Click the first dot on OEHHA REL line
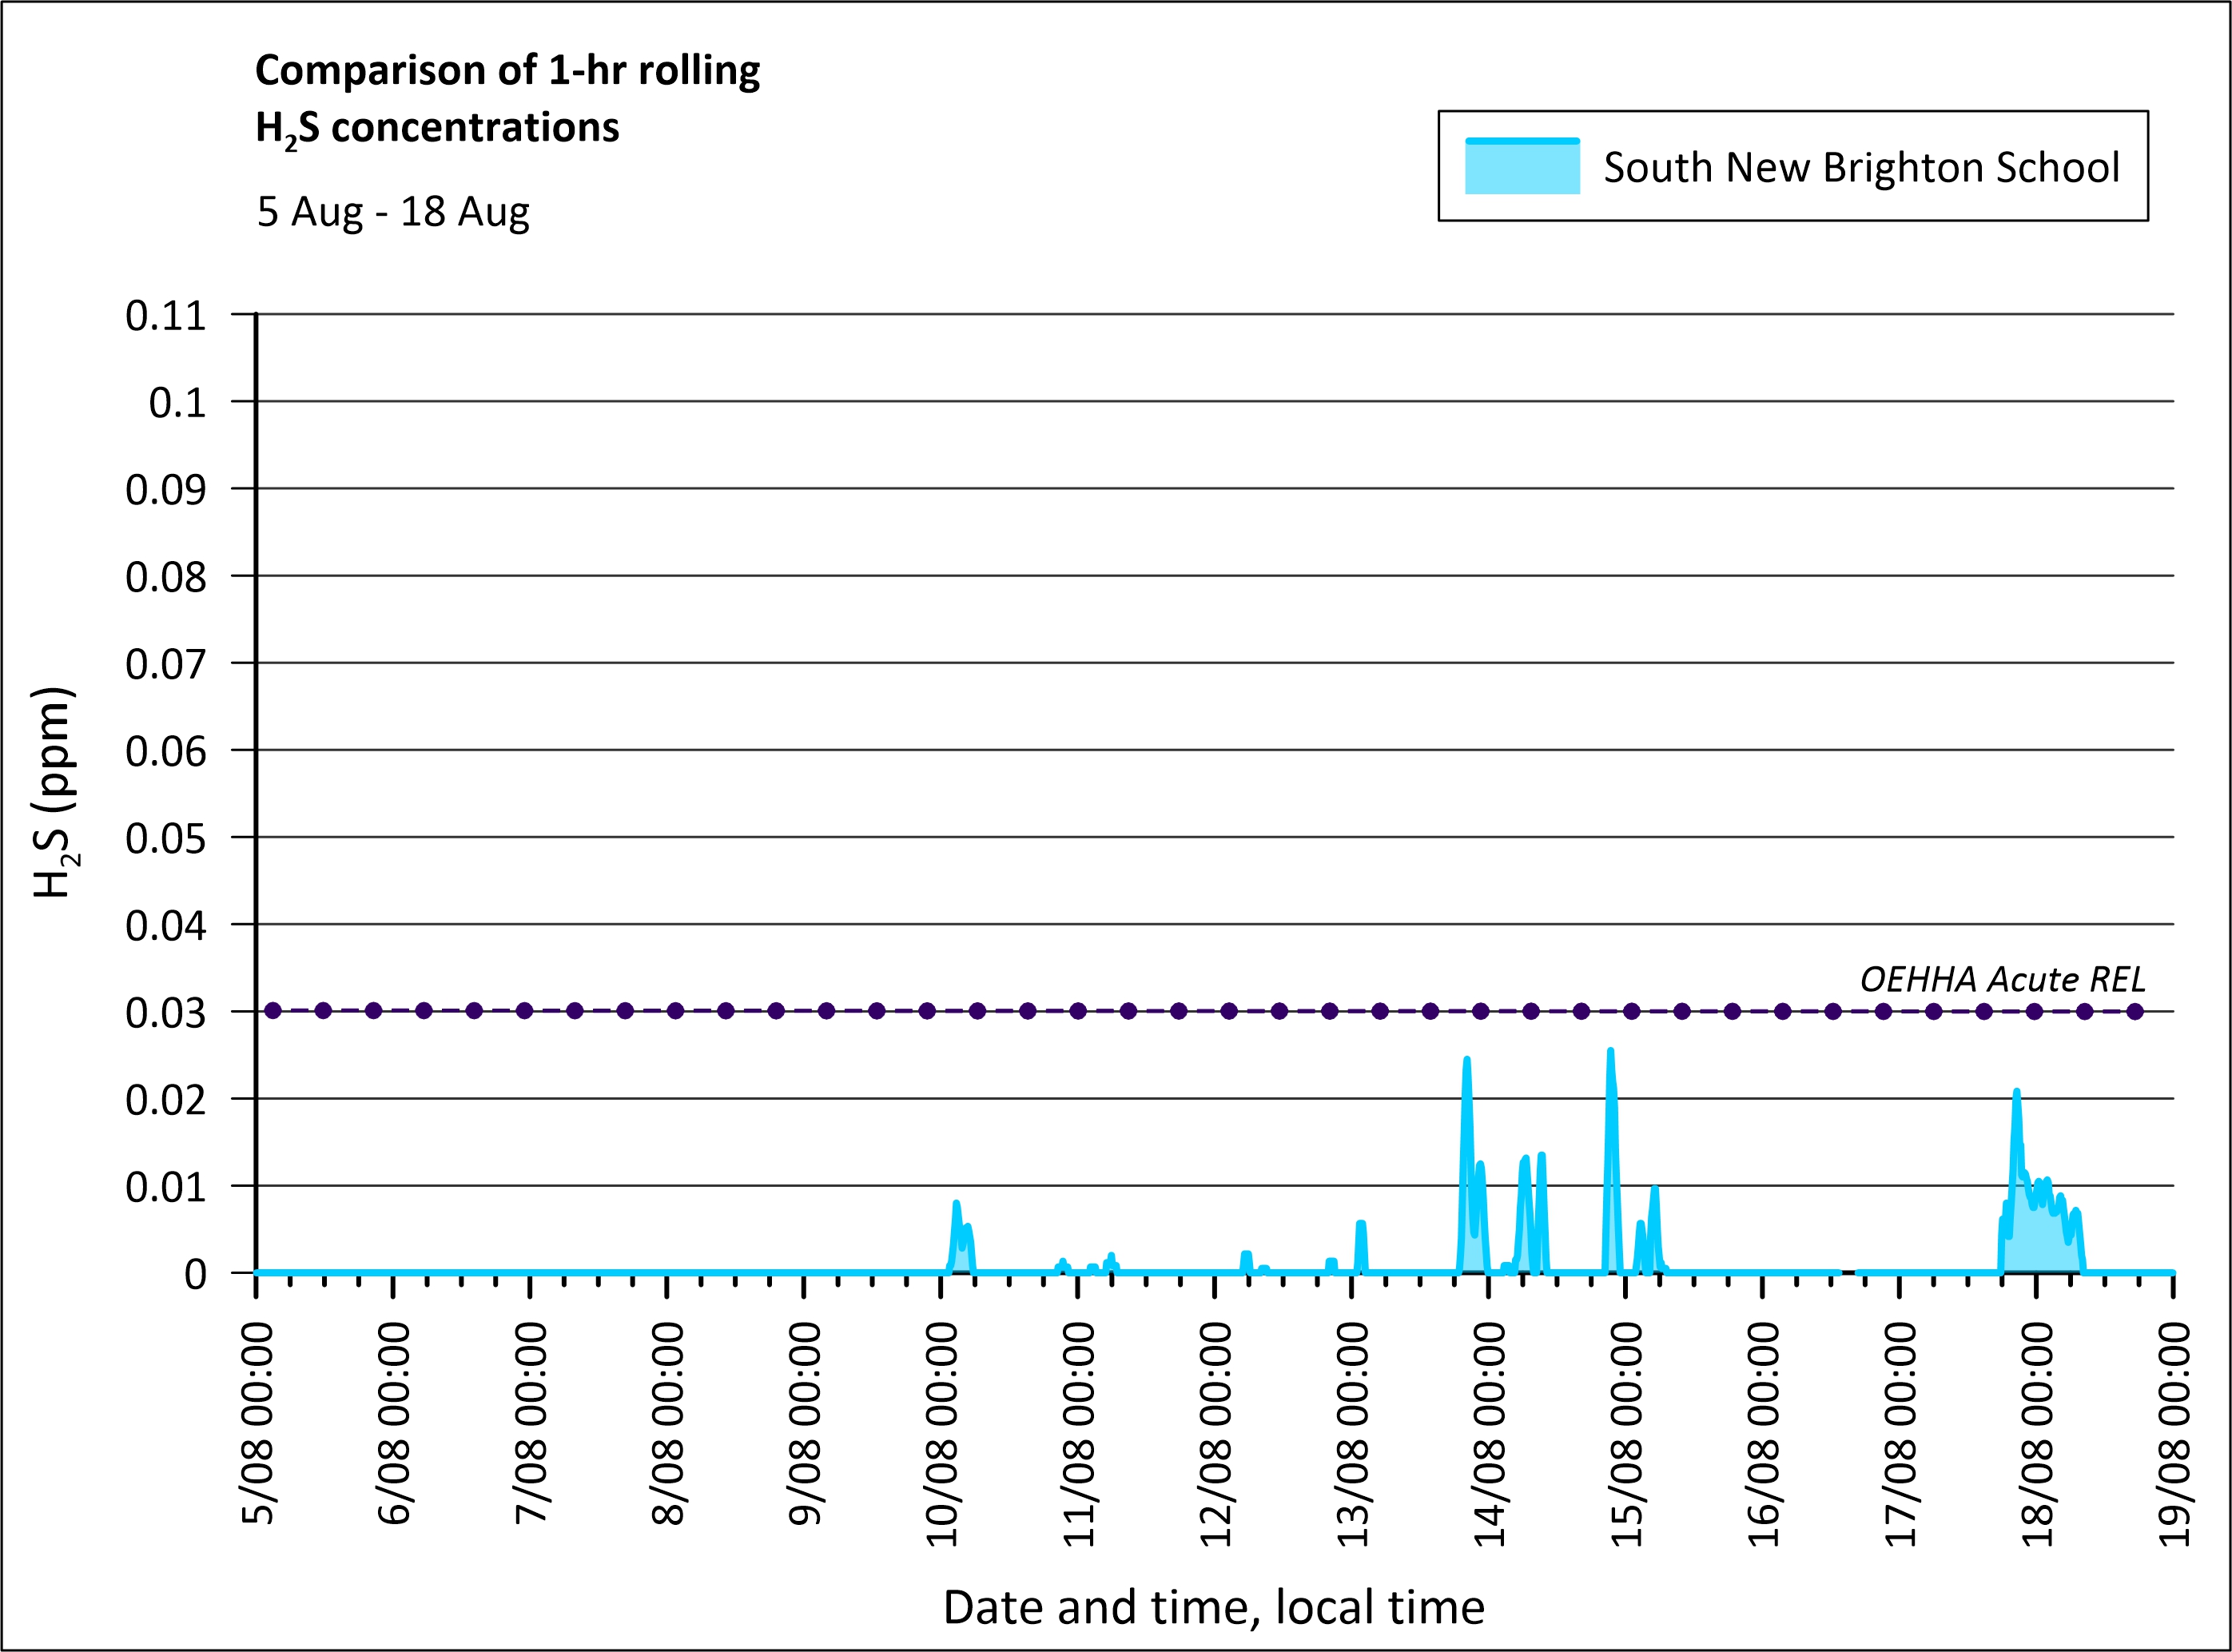This screenshot has width=2232, height=1652. (273, 1011)
